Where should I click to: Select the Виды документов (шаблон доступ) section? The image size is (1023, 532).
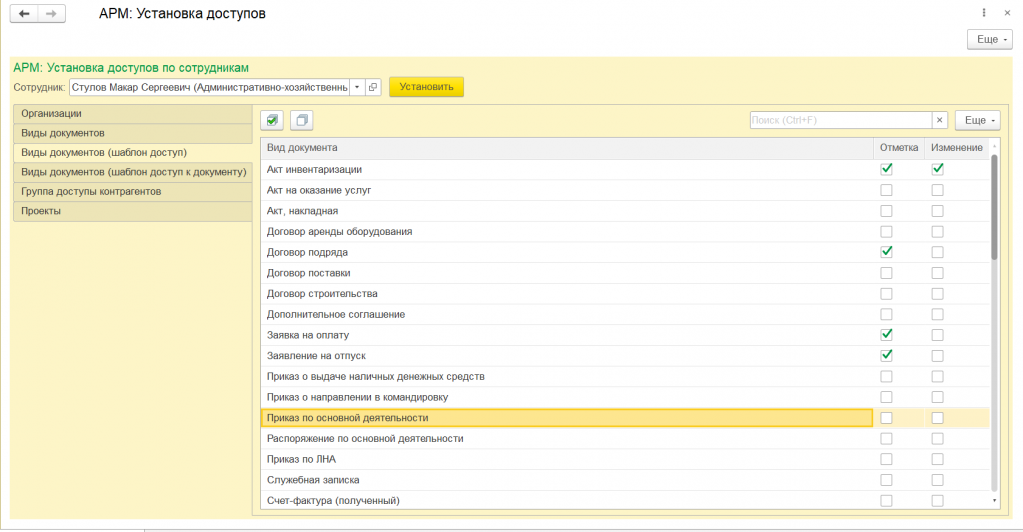pyautogui.click(x=132, y=153)
